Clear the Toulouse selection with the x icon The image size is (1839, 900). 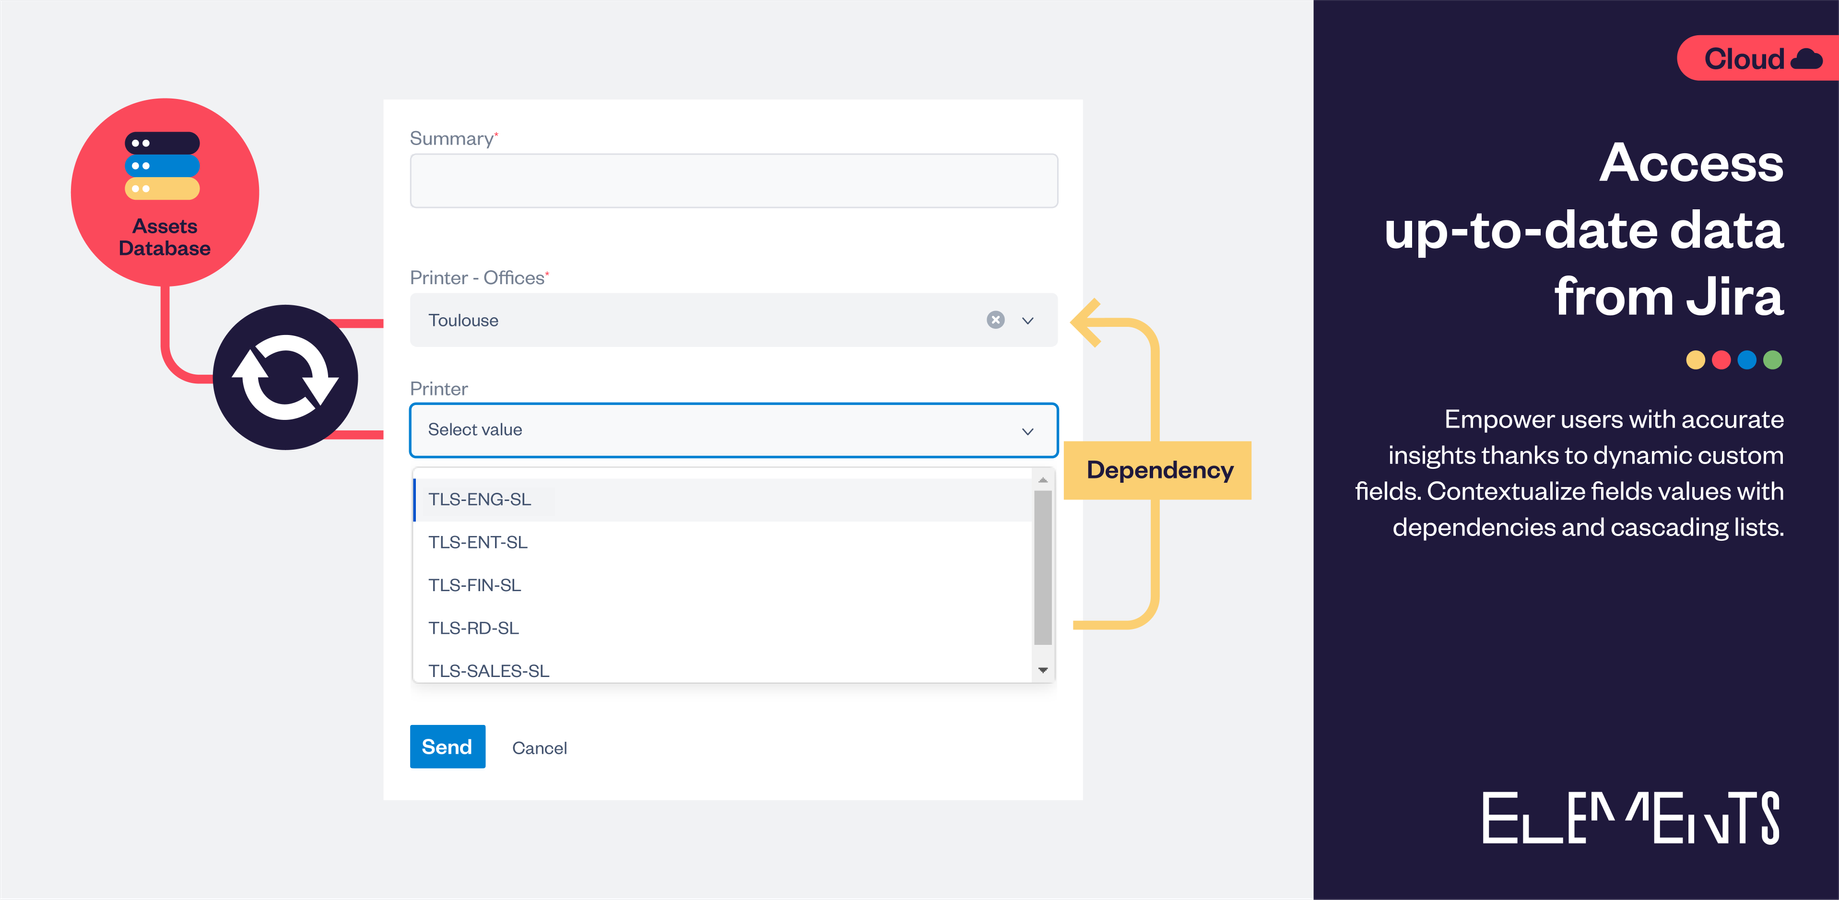pyautogui.click(x=995, y=320)
